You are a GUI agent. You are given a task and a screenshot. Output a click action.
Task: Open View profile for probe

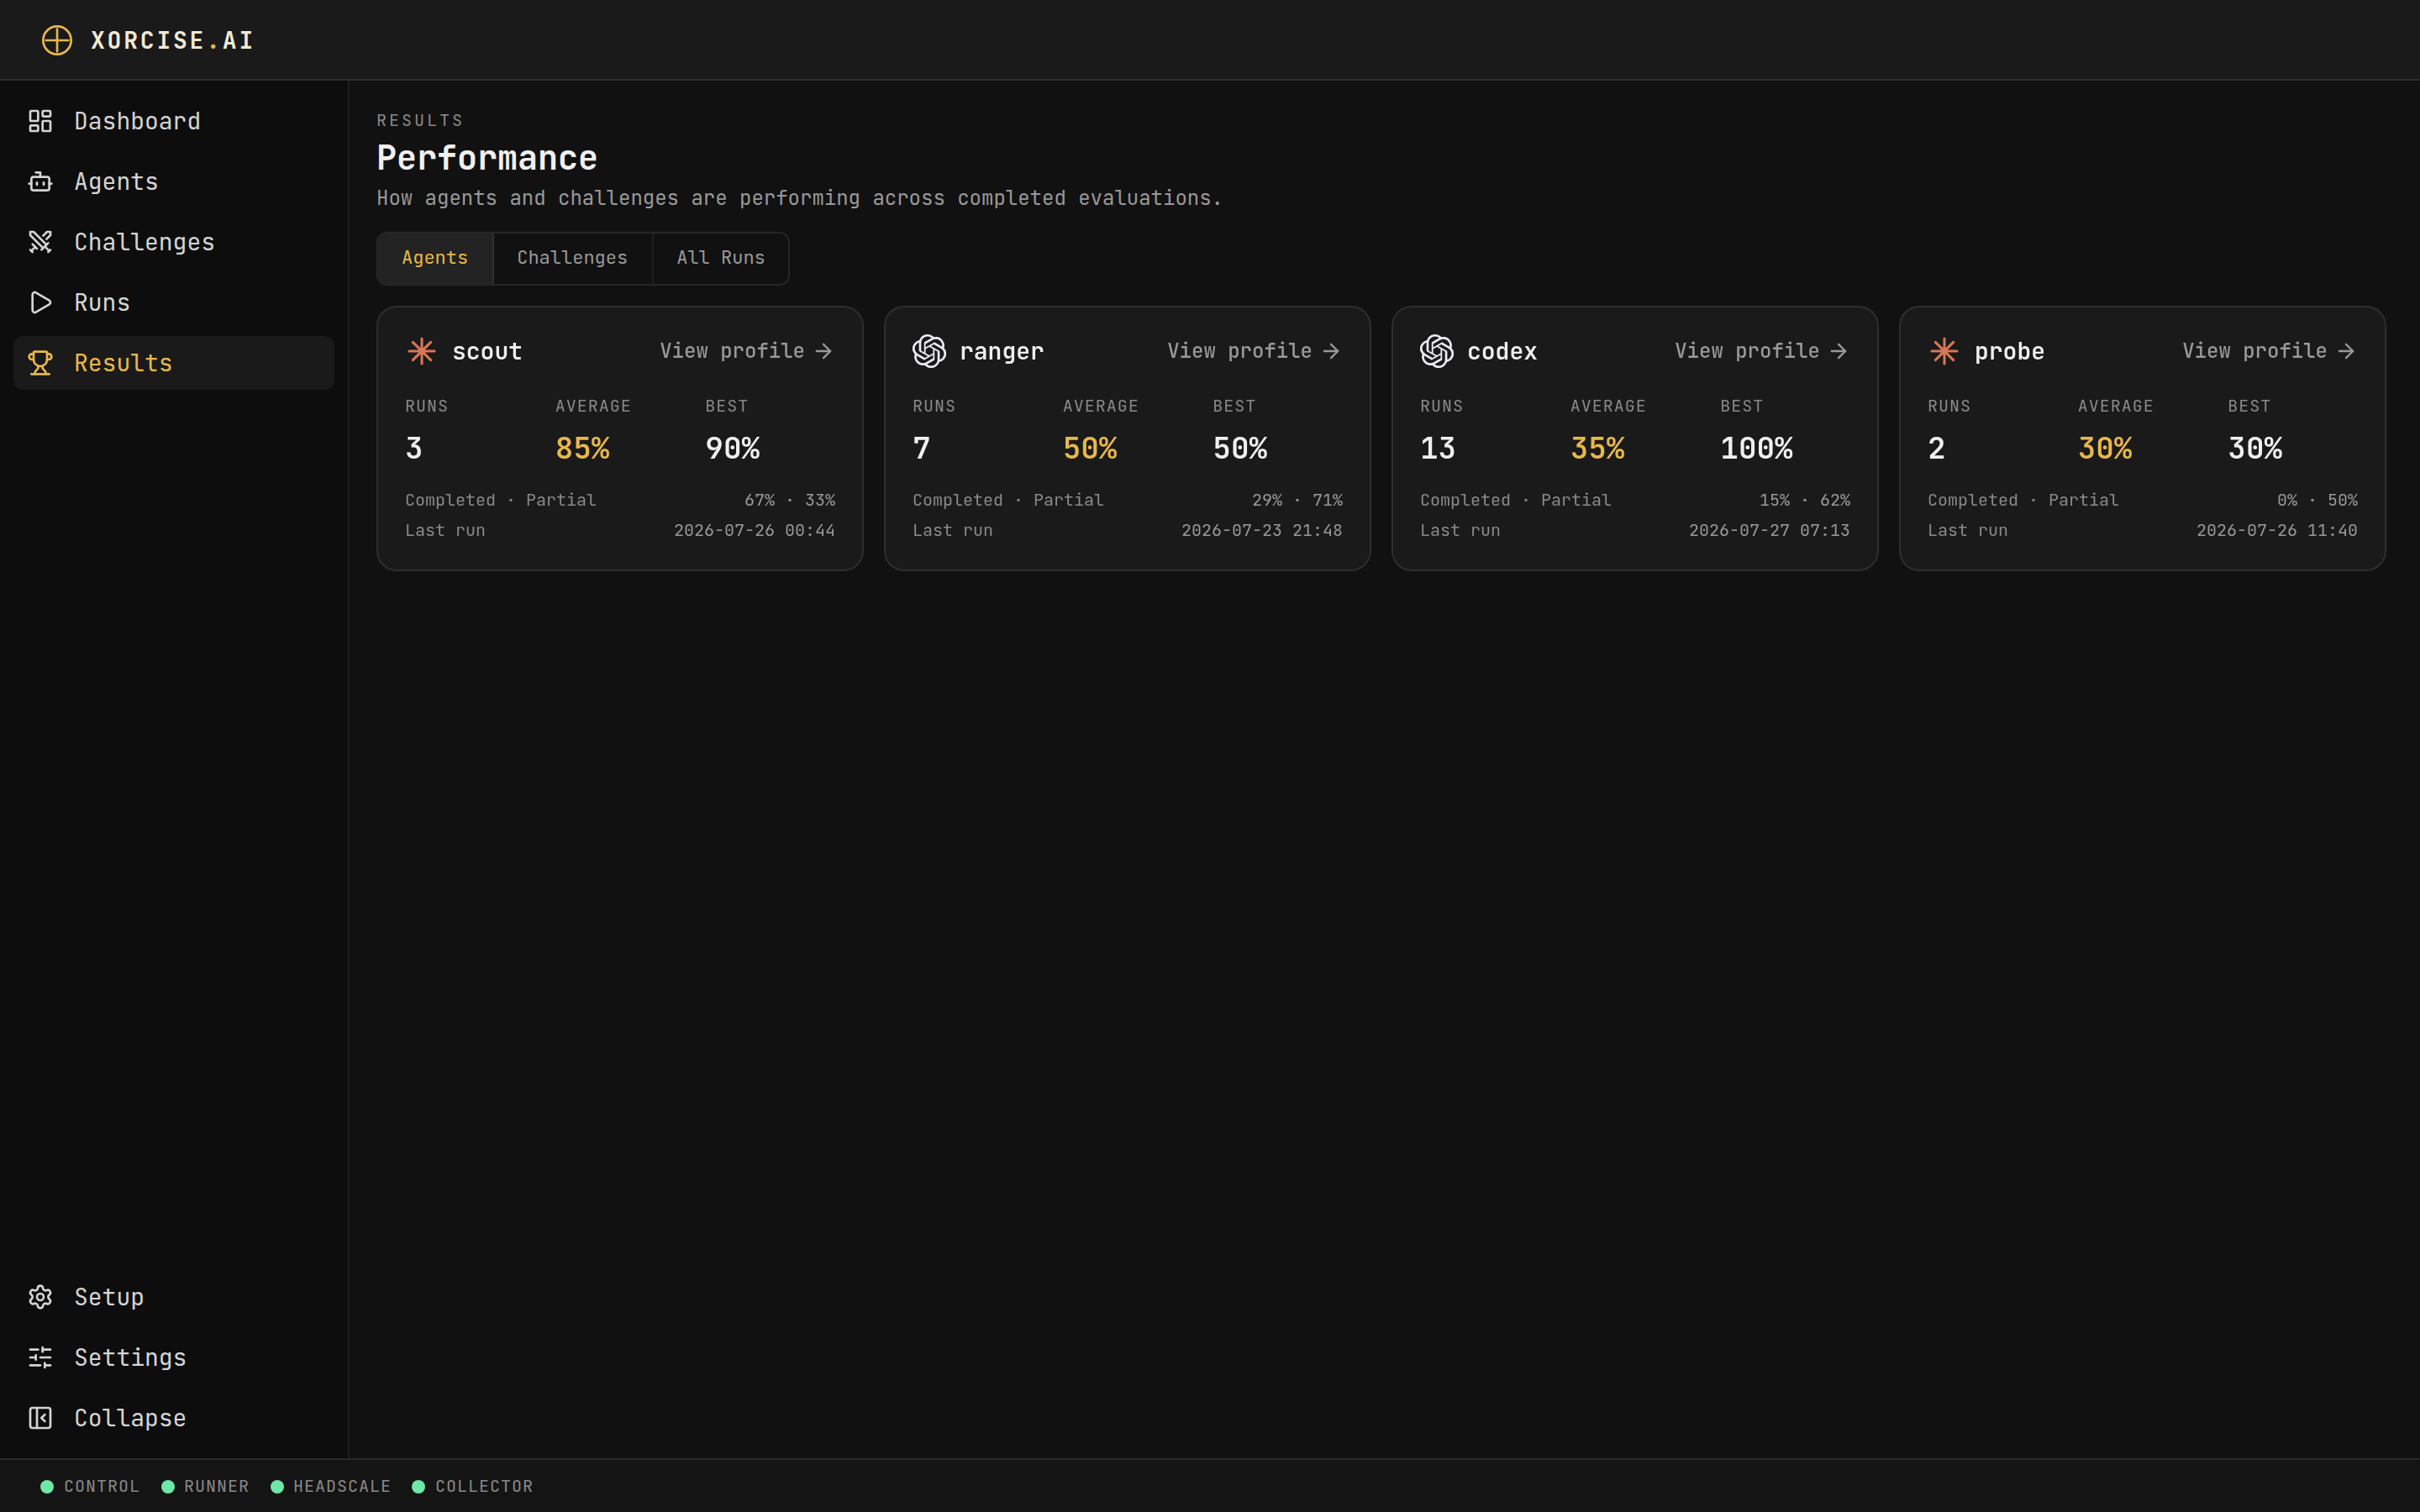coord(2269,351)
